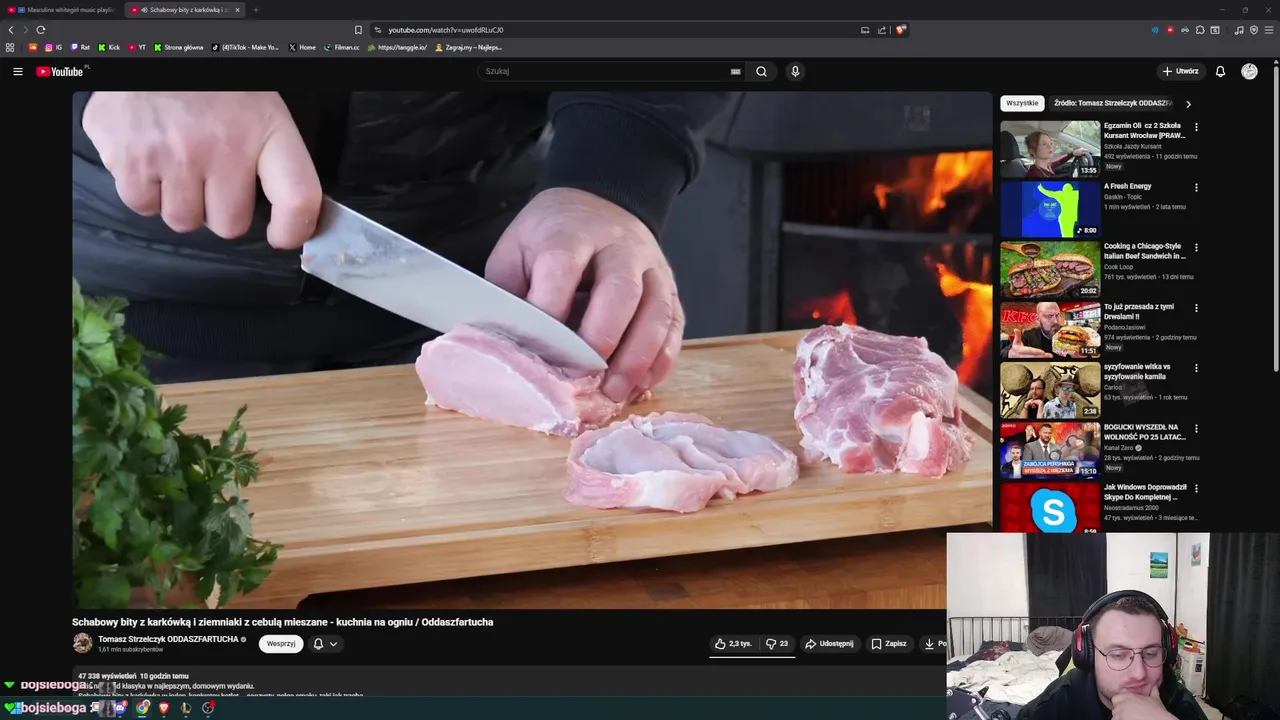
Task: Open the music note playlist icon
Action: coord(1239,30)
